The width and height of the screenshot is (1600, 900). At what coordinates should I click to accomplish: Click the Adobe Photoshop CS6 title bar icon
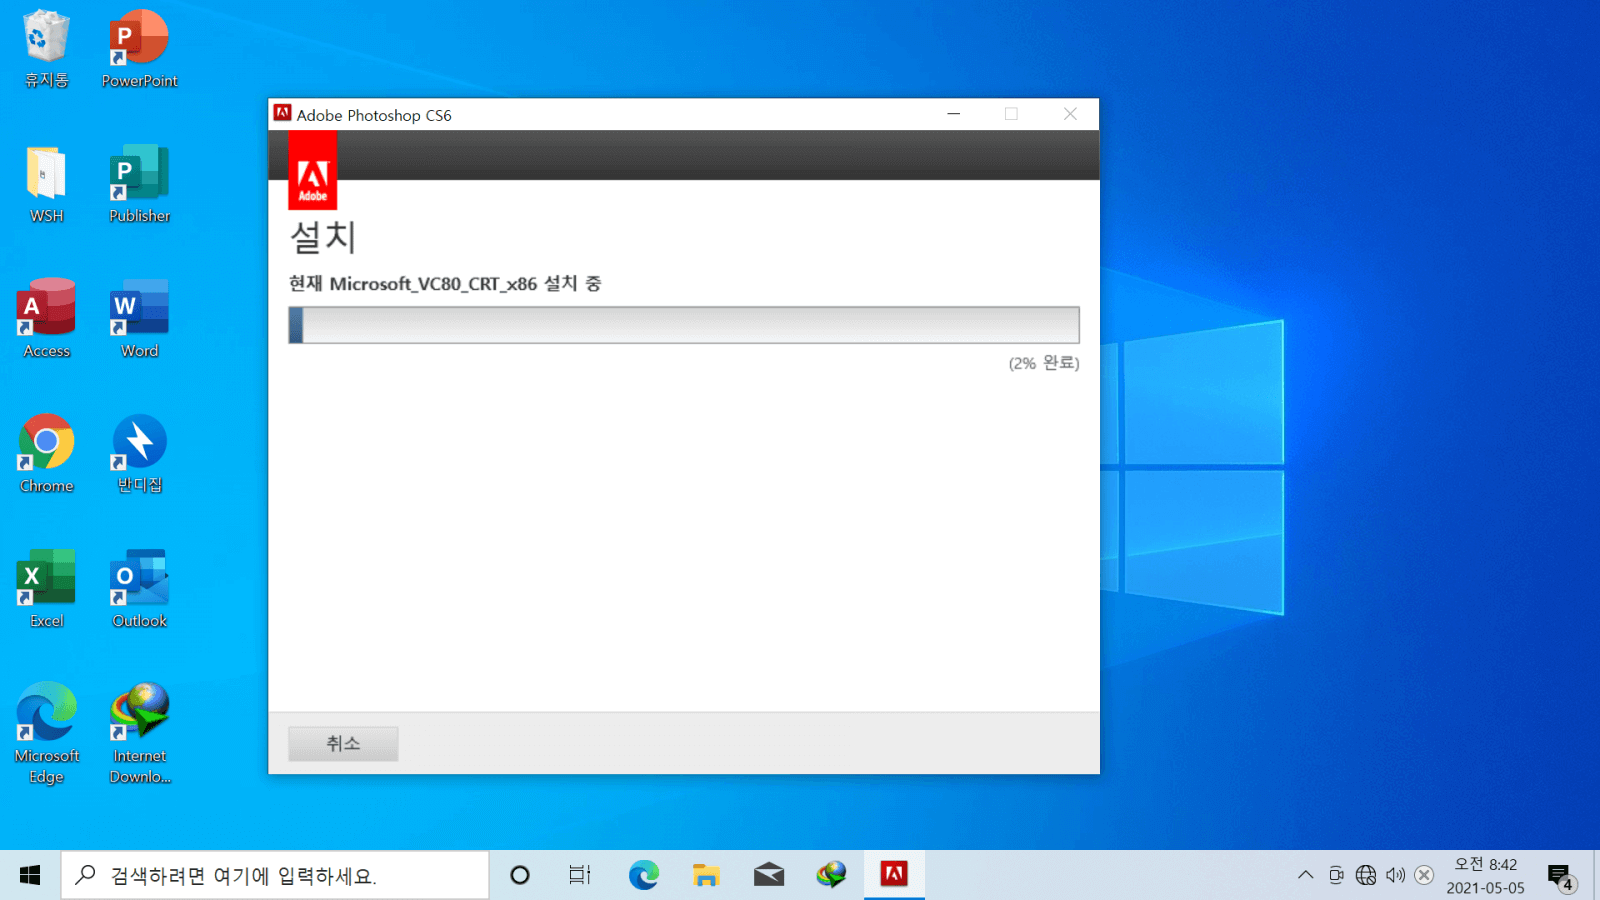coord(283,114)
